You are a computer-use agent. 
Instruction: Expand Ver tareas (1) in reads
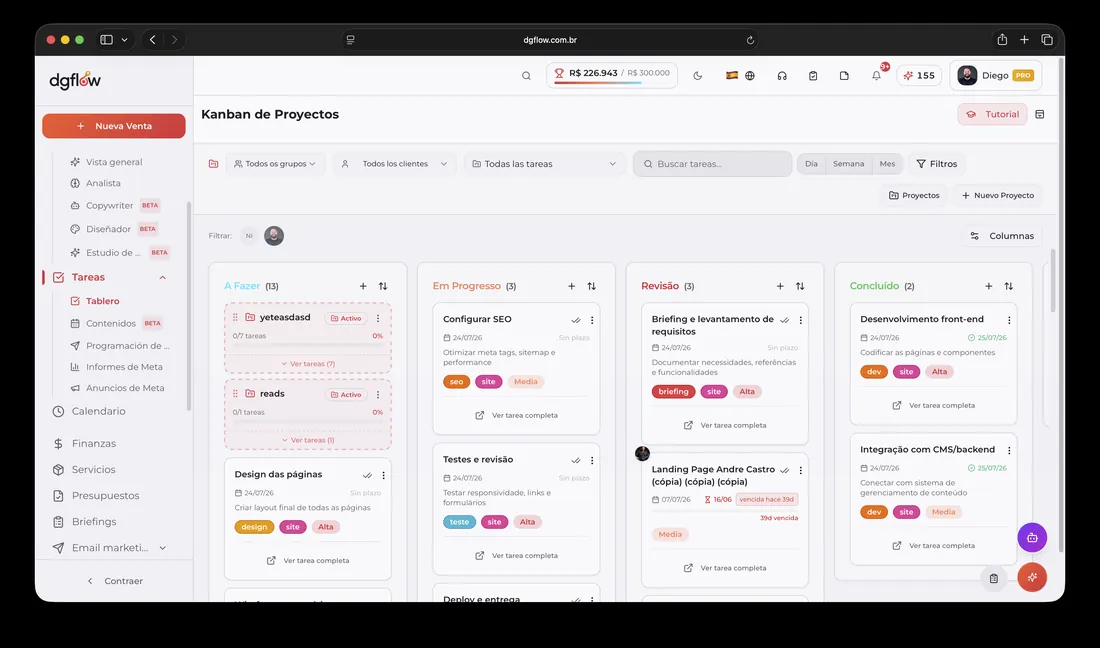point(308,440)
